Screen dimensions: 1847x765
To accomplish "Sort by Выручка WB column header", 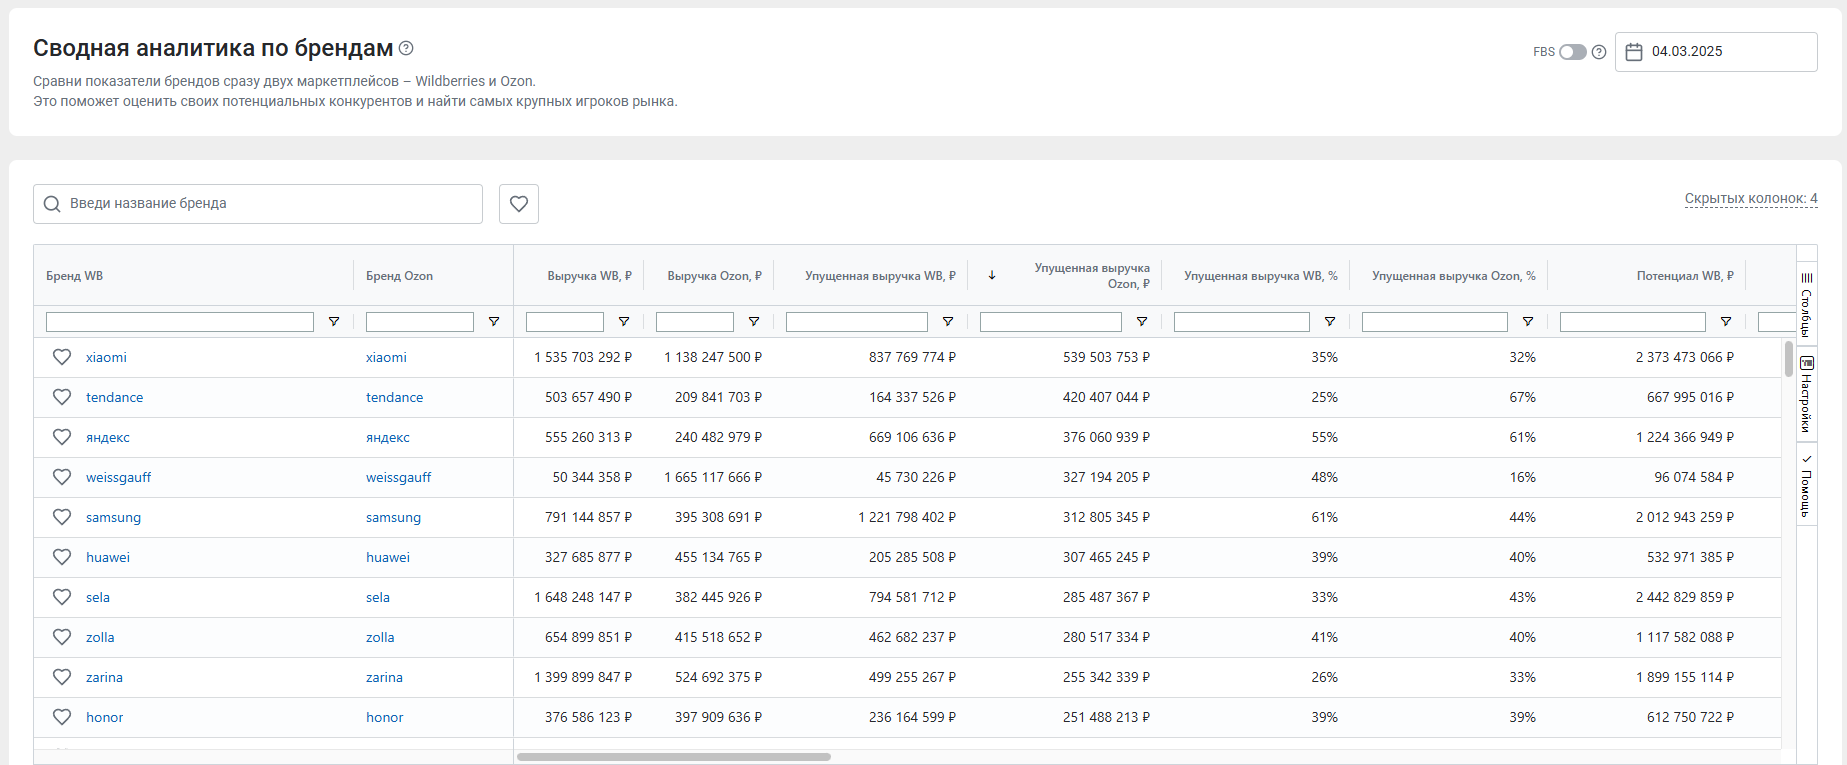I will click(x=590, y=276).
